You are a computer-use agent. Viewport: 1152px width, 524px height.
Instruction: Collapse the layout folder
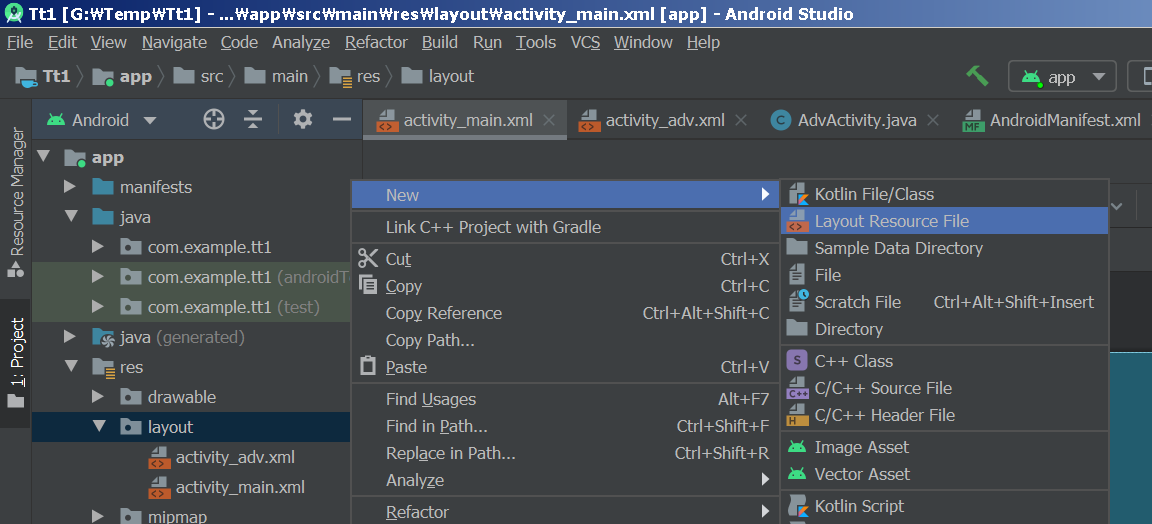tap(98, 426)
